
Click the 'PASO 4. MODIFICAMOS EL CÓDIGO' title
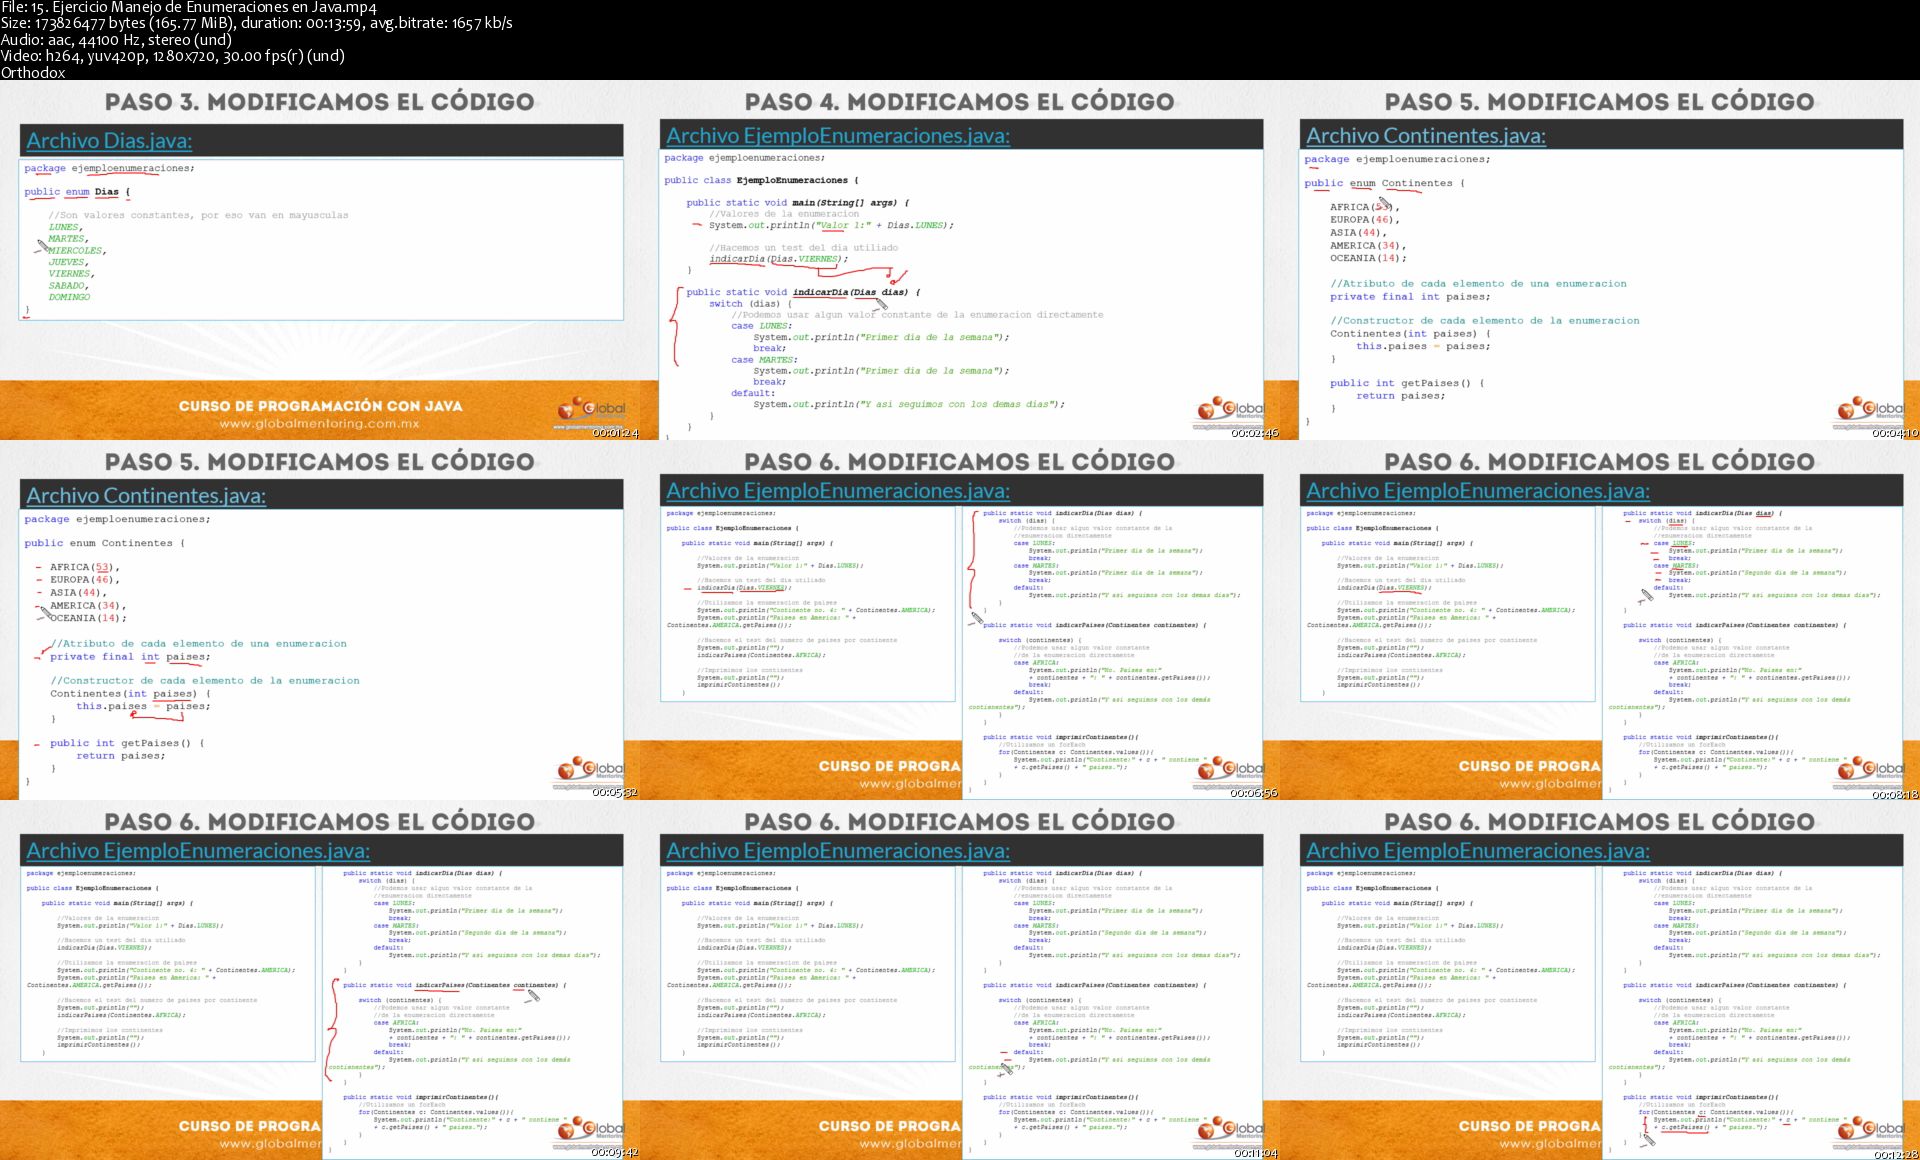coord(960,102)
